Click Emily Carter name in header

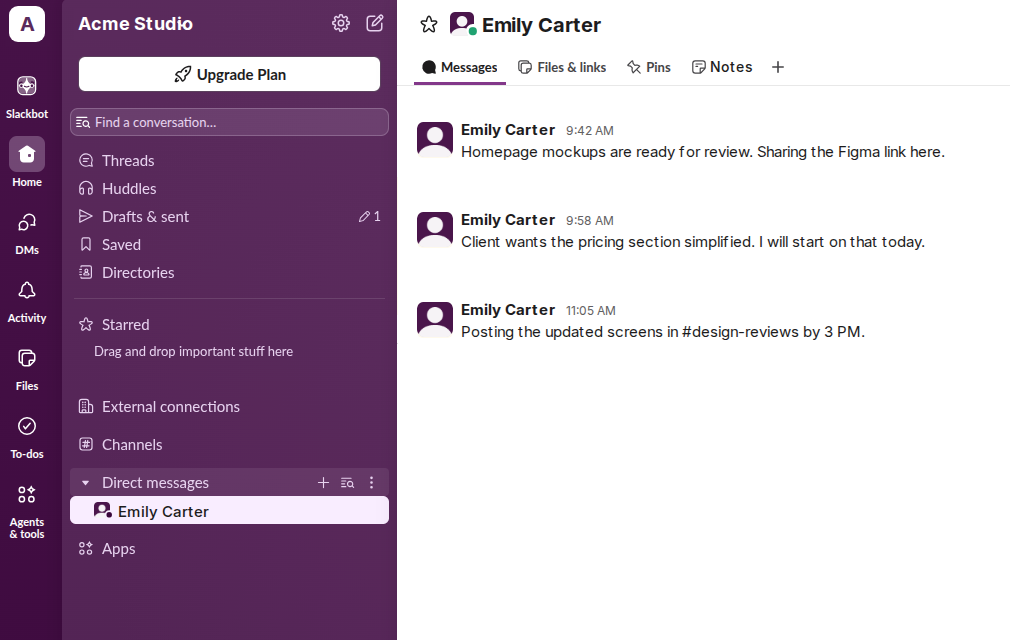[541, 25]
